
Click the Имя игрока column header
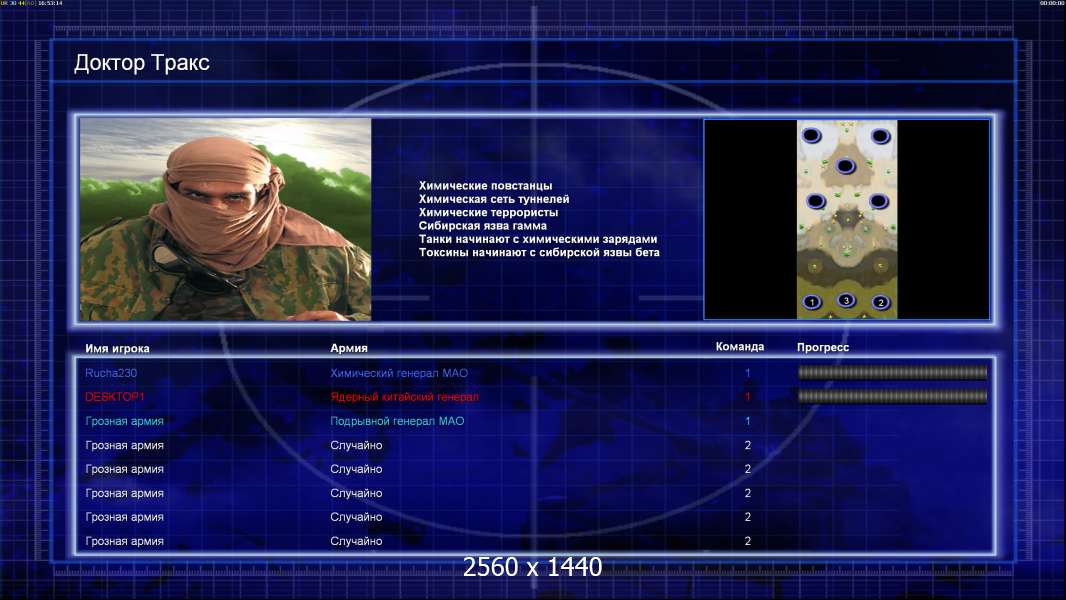(x=117, y=349)
